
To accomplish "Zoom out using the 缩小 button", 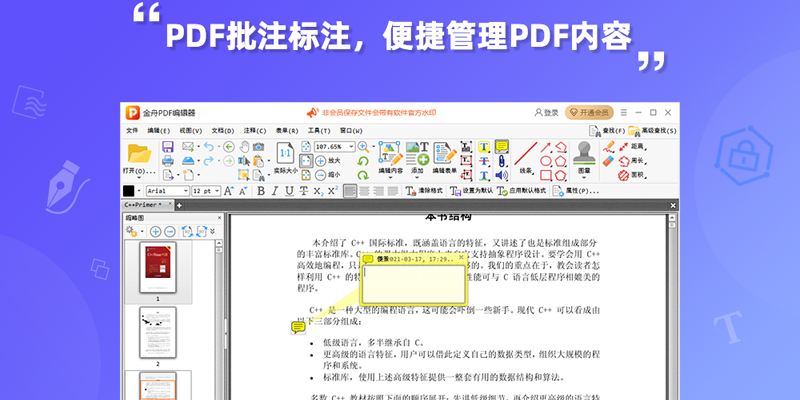I will click(x=327, y=175).
